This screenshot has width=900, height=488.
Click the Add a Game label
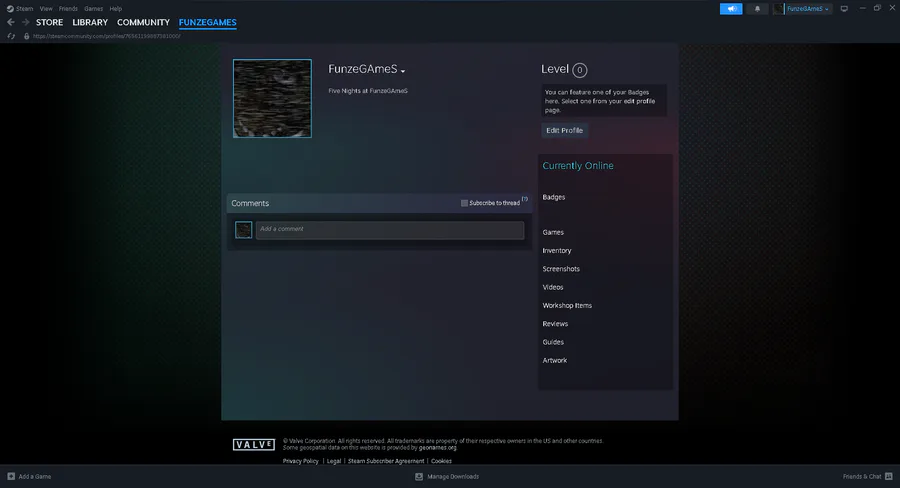coord(34,477)
